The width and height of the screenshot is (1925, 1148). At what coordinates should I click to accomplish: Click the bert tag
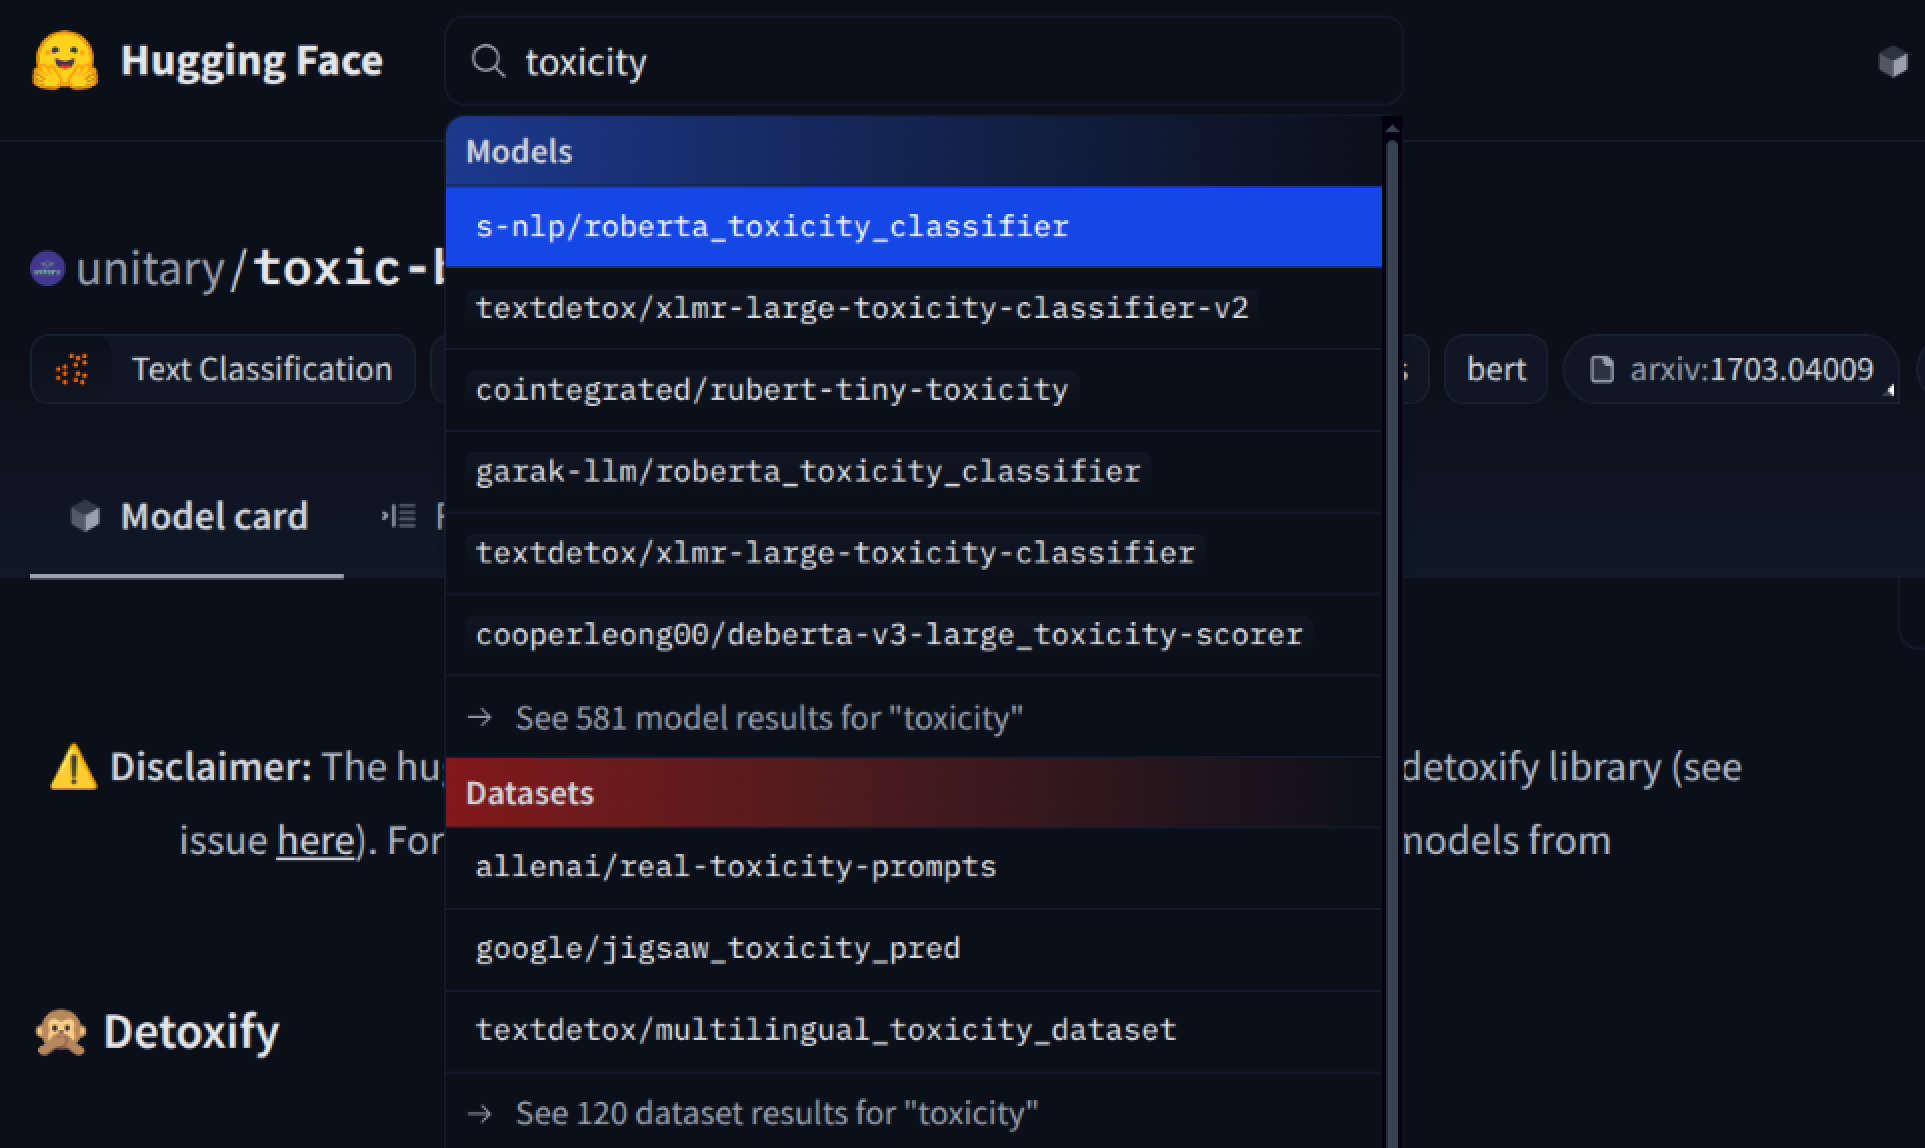1496,370
